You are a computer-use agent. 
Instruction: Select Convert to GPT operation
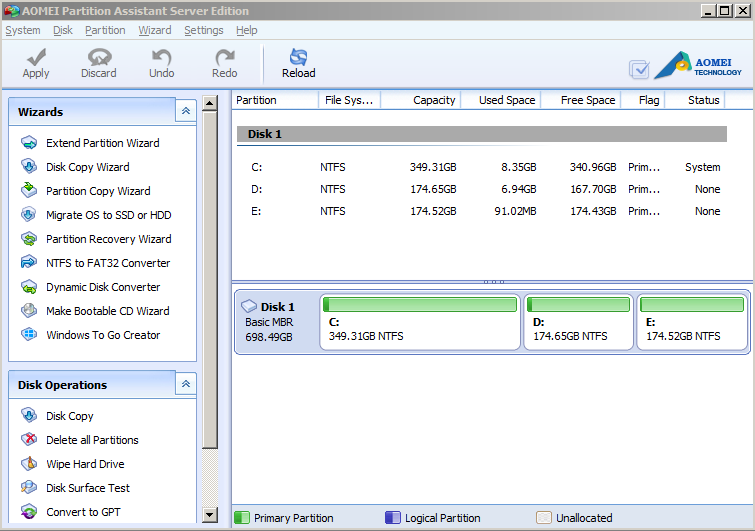click(83, 512)
